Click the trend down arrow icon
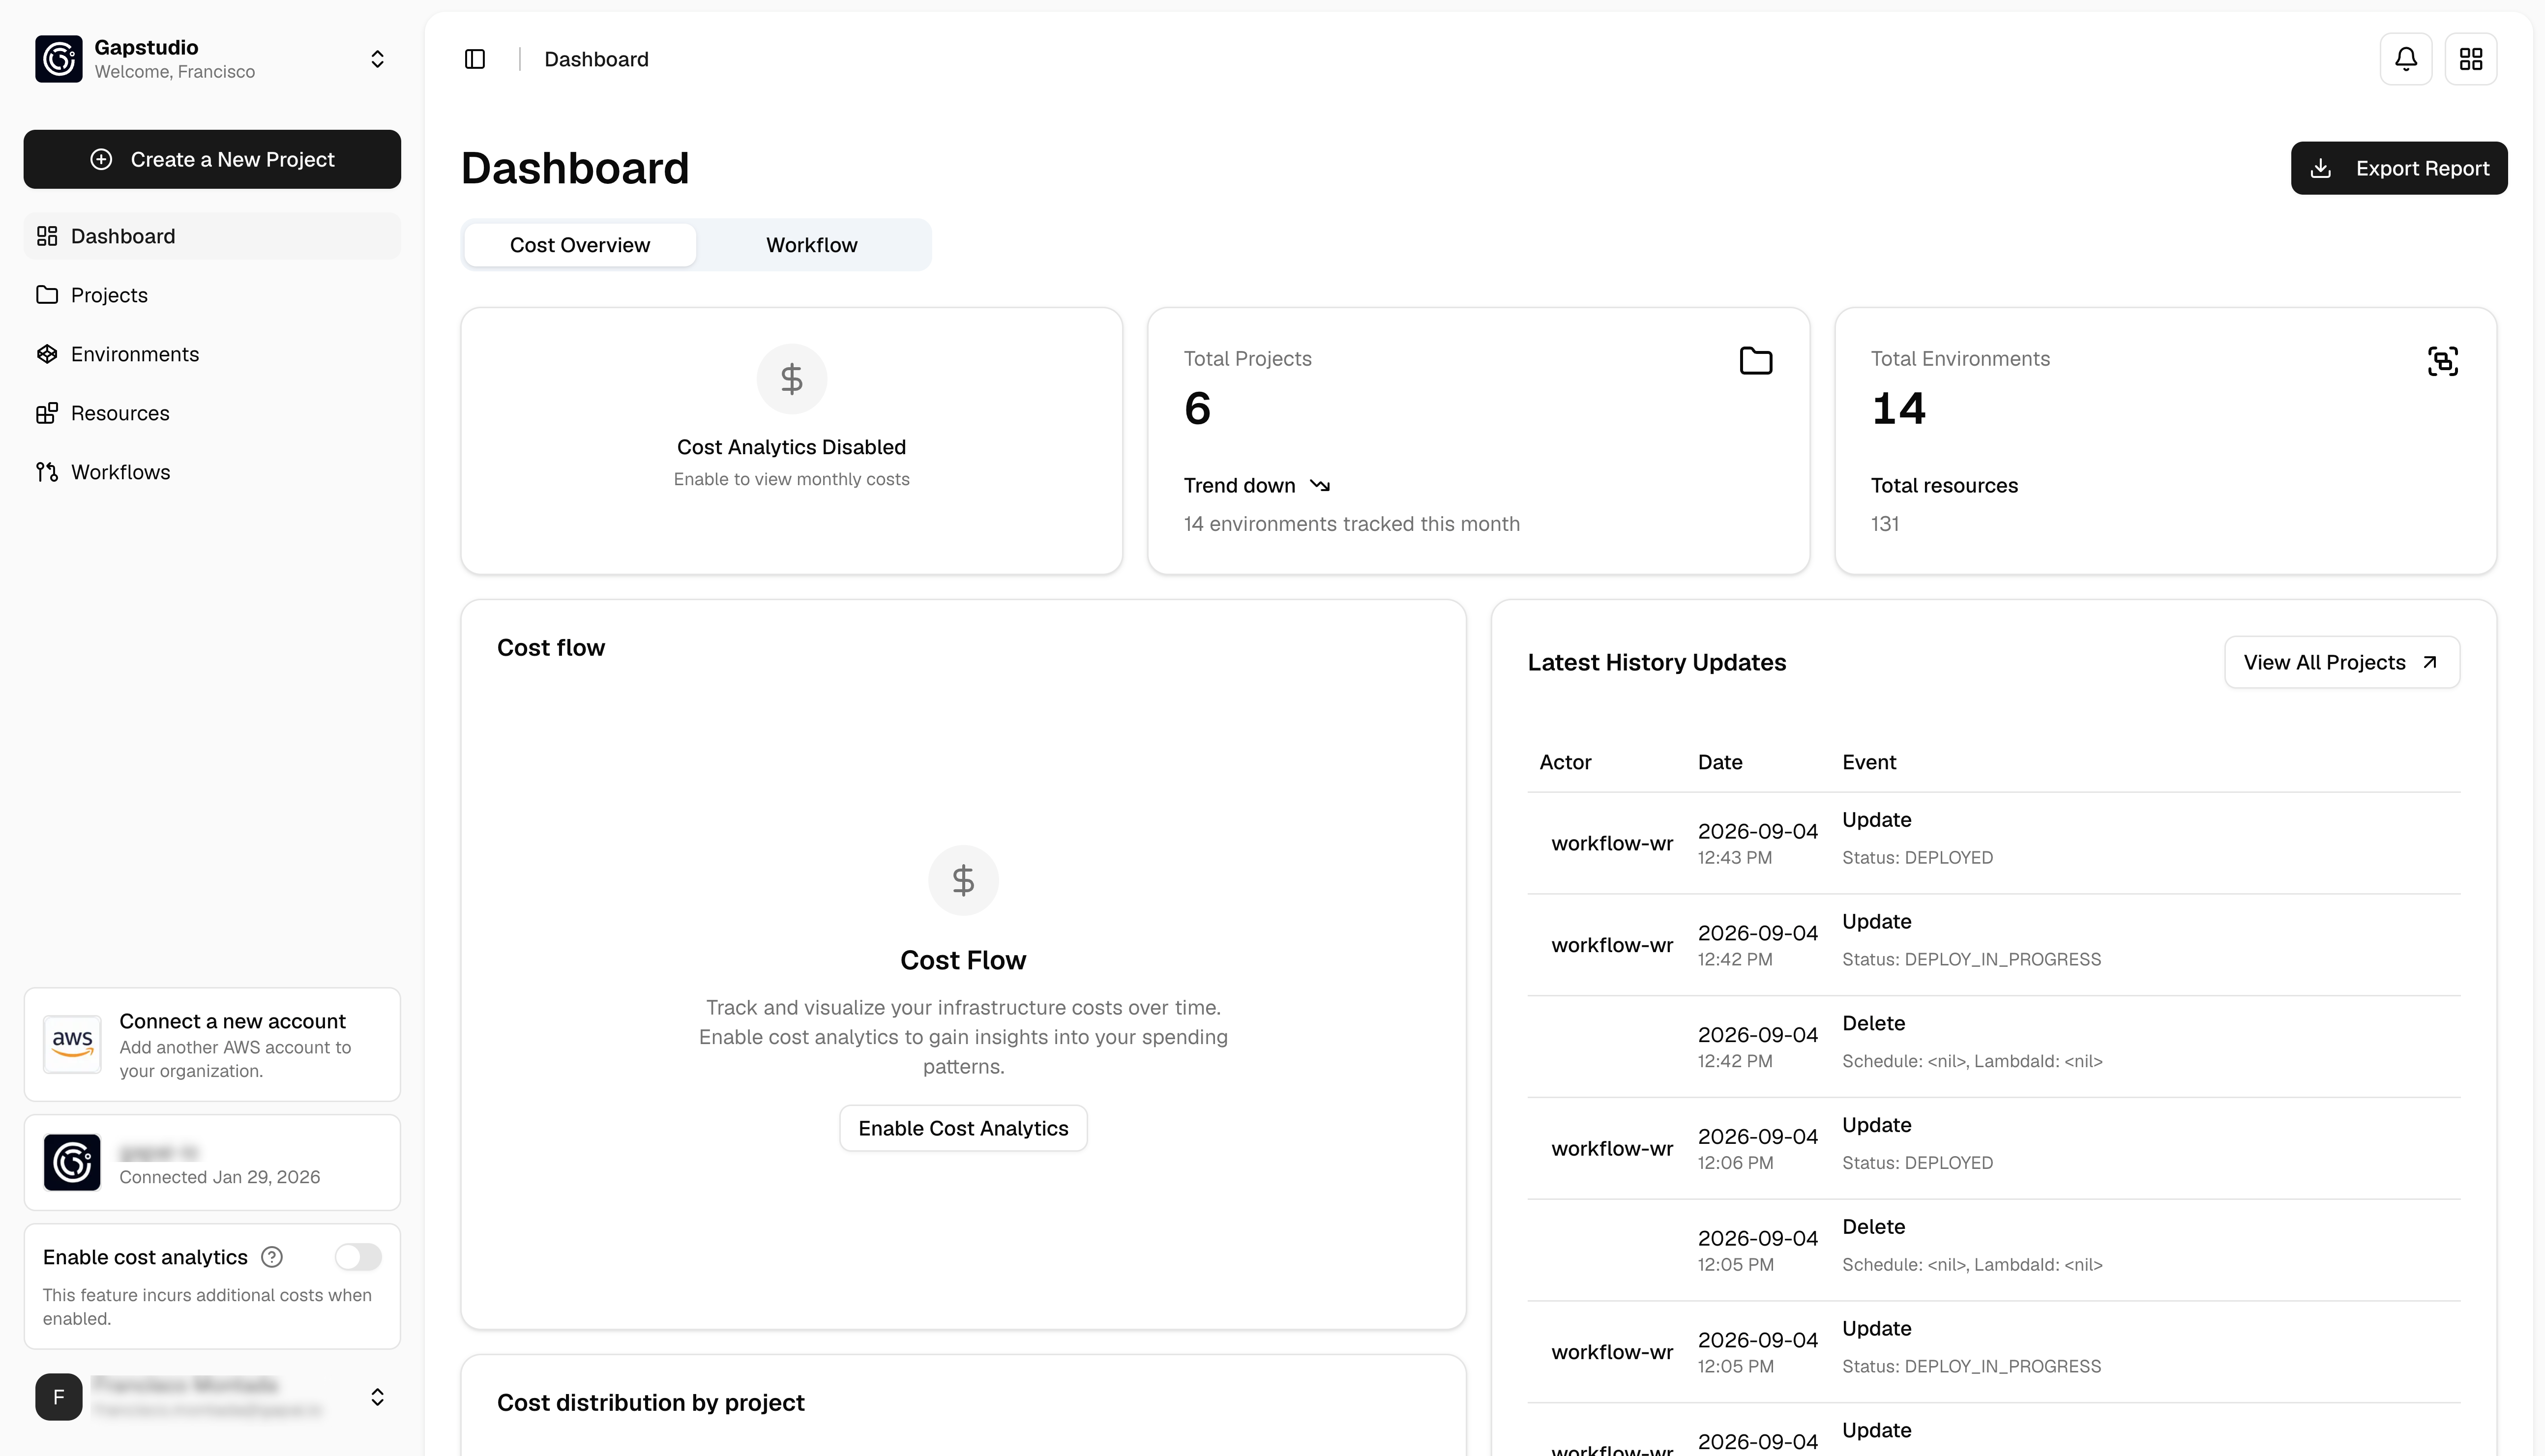This screenshot has height=1456, width=2545. click(1320, 486)
